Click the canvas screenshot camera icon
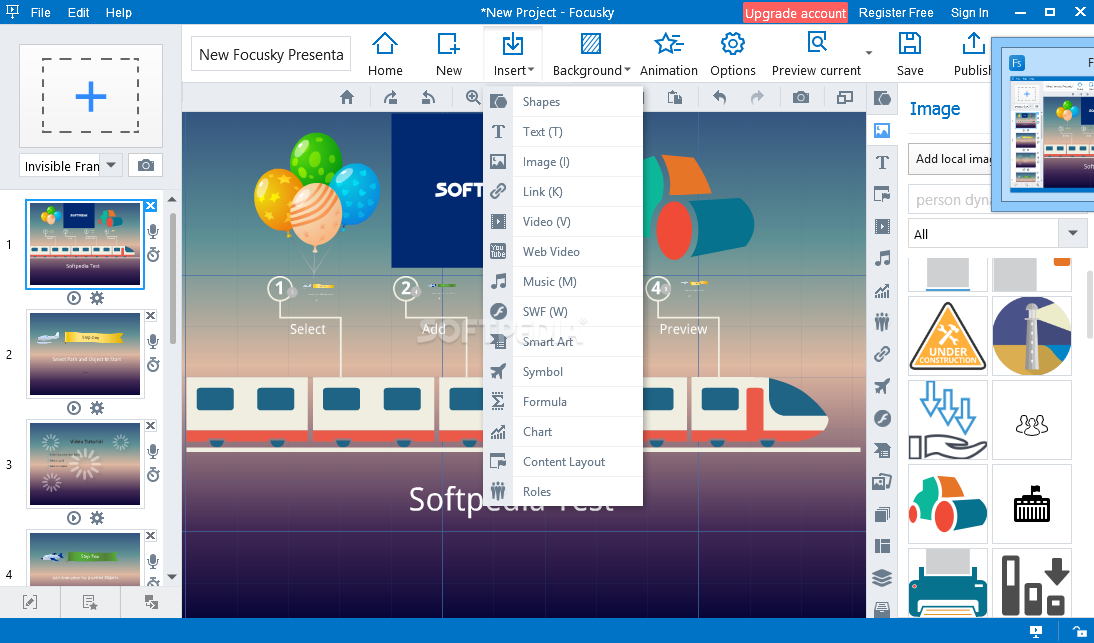1094x643 pixels. tap(801, 98)
